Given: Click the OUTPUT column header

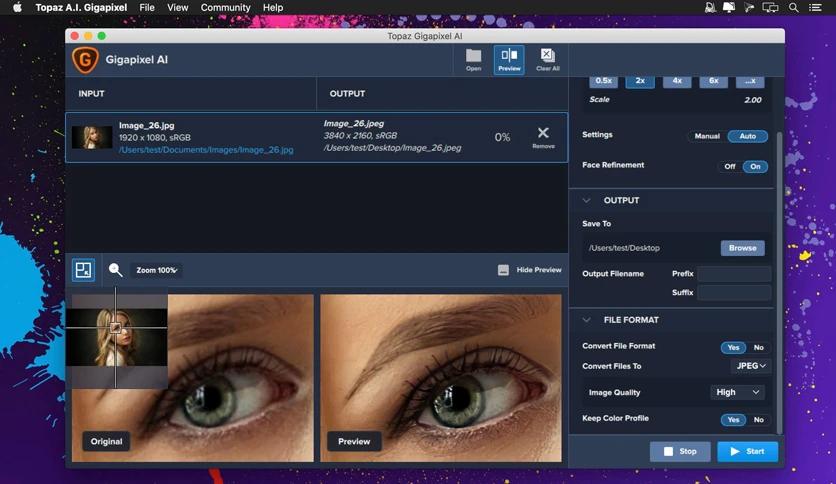Looking at the screenshot, I should coord(347,94).
